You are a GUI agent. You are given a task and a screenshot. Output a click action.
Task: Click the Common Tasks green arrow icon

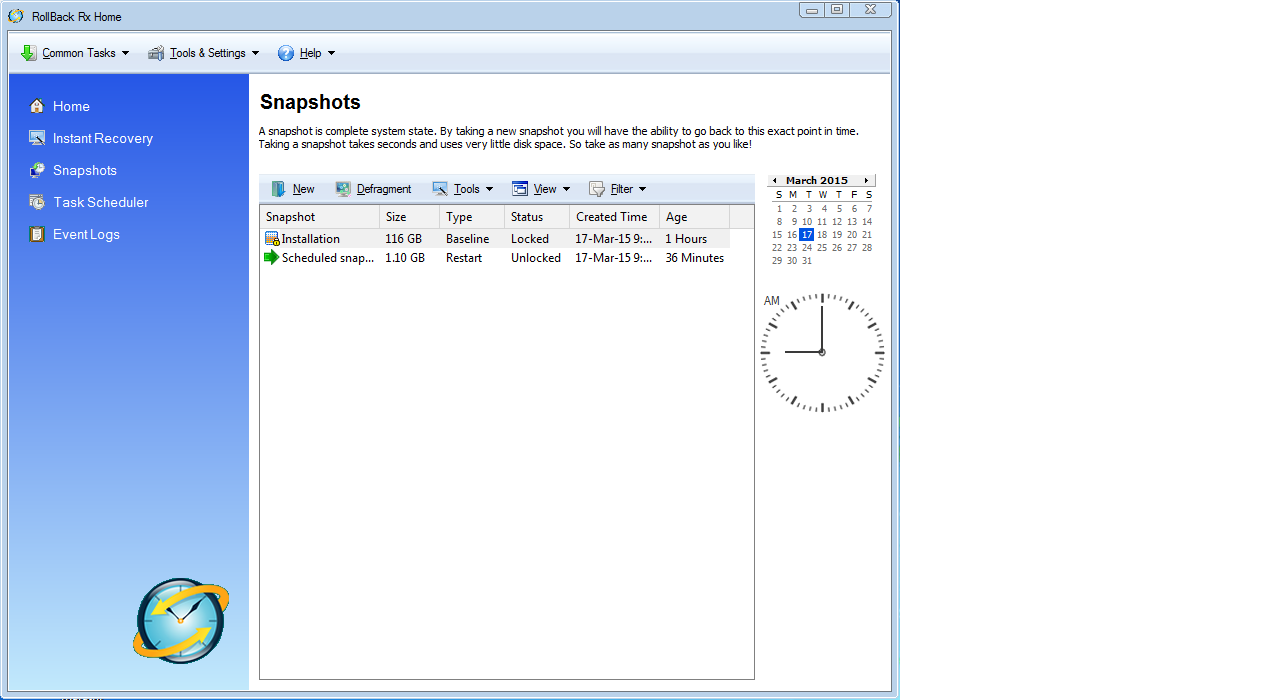(29, 53)
